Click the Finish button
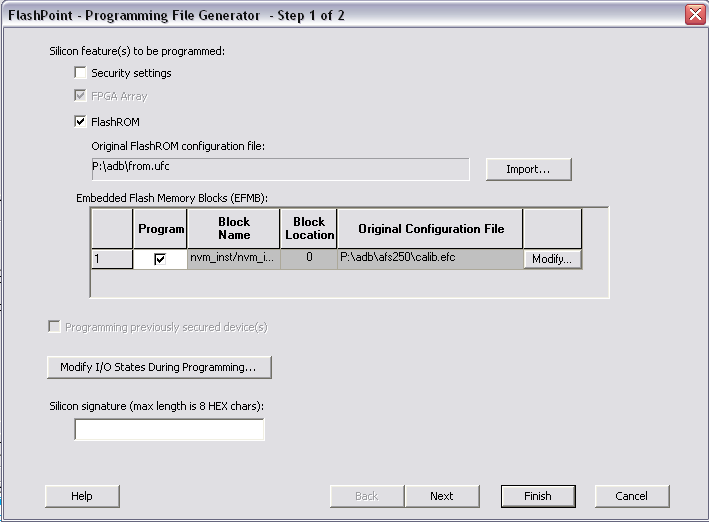Image resolution: width=709 pixels, height=522 pixels. pyautogui.click(x=538, y=496)
